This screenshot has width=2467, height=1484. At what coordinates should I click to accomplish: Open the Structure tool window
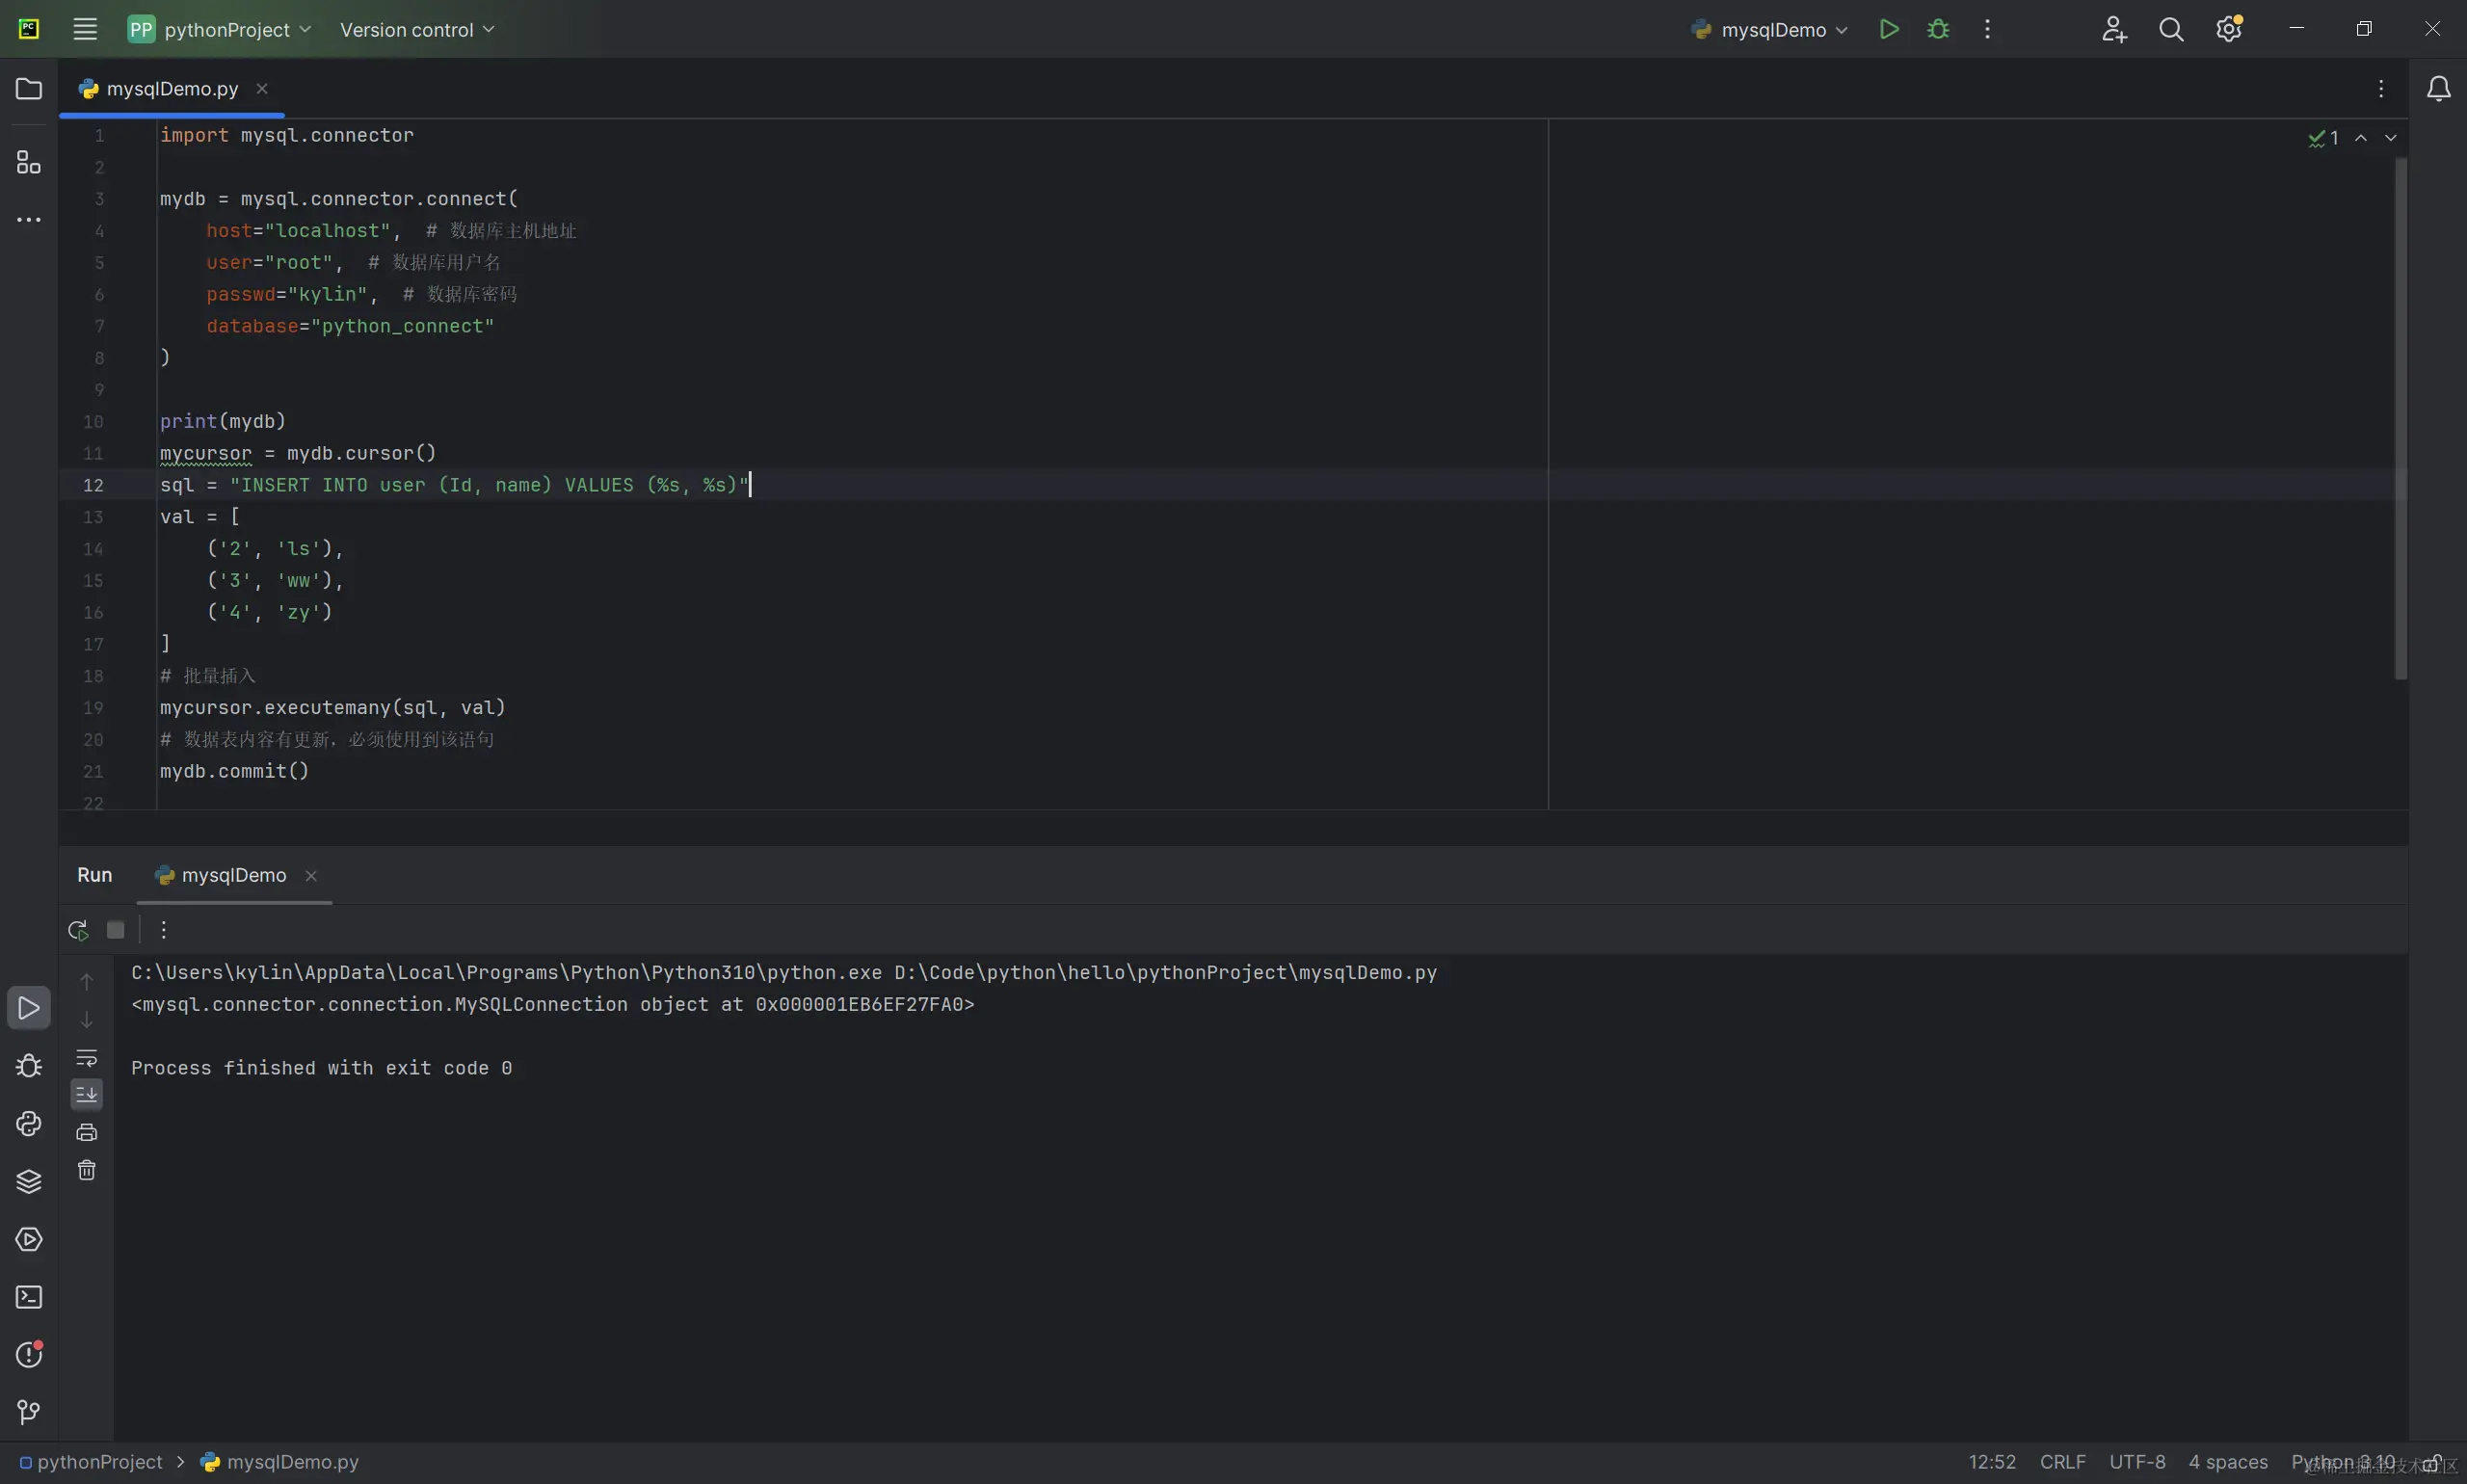29,162
